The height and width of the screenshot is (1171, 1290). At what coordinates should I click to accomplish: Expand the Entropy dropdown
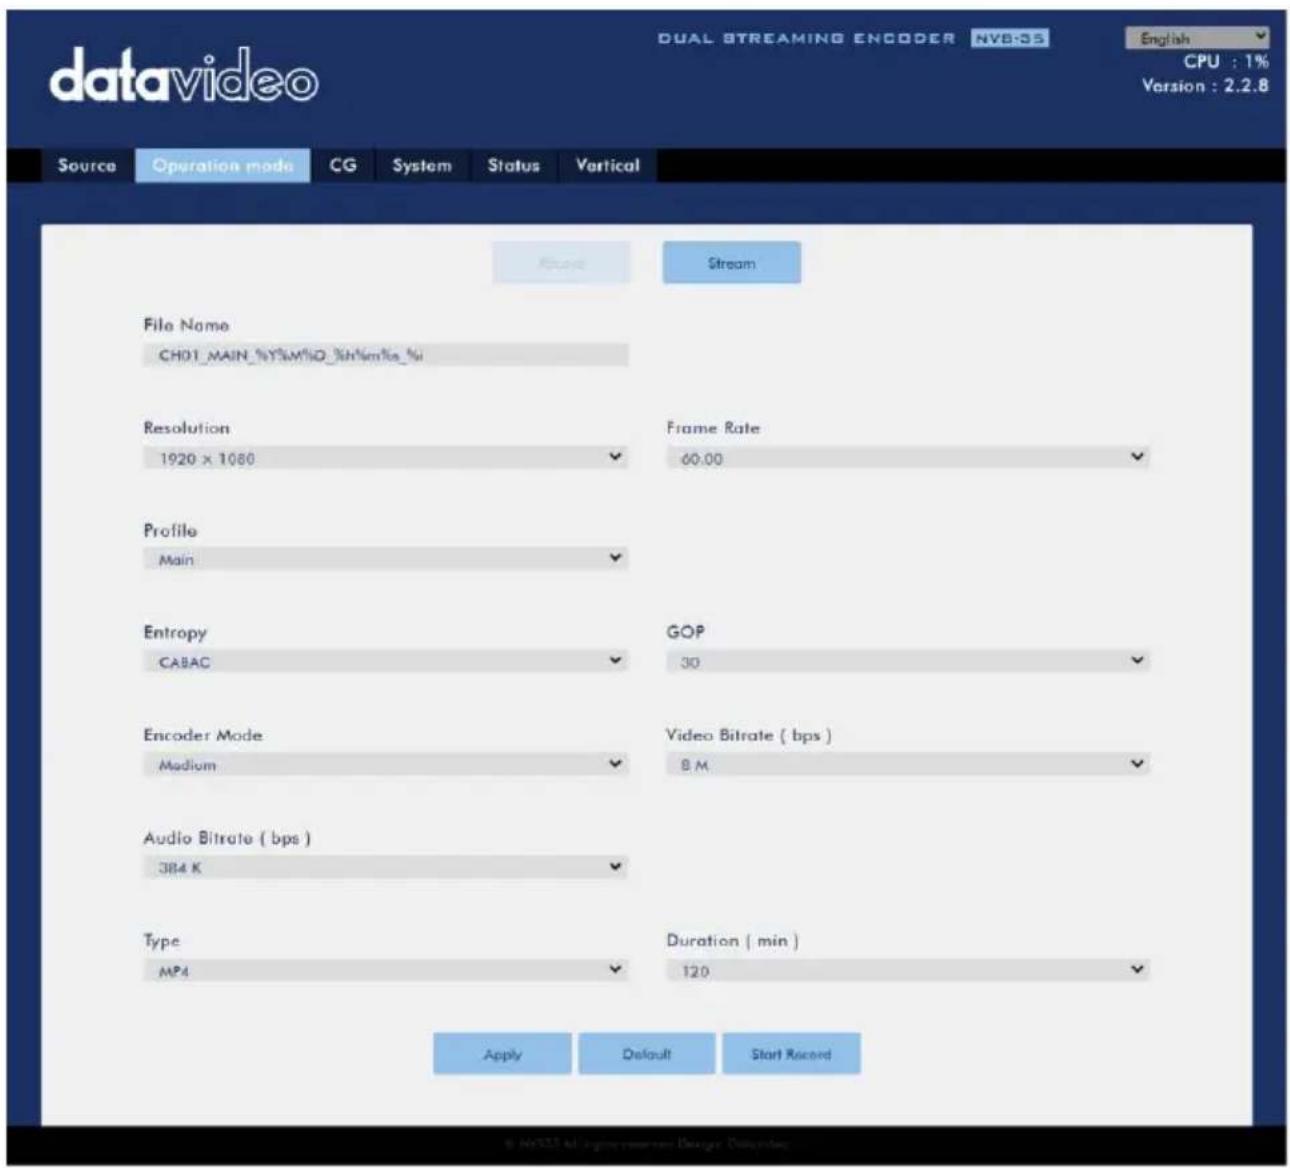386,661
